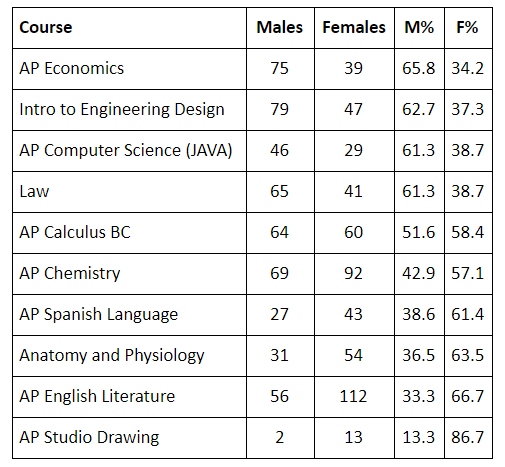Select the AP English Literature cell
Image resolution: width=505 pixels, height=467 pixels.
click(x=129, y=397)
